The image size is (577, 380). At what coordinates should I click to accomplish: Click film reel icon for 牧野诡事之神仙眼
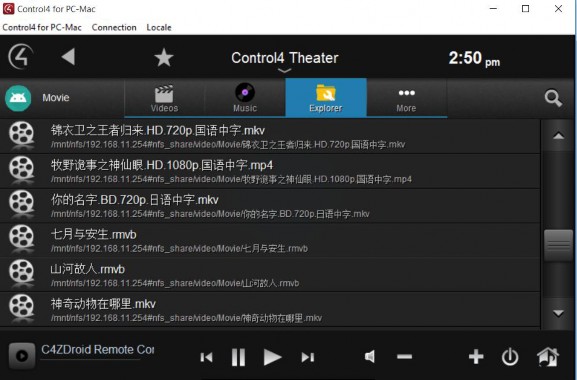(22, 168)
